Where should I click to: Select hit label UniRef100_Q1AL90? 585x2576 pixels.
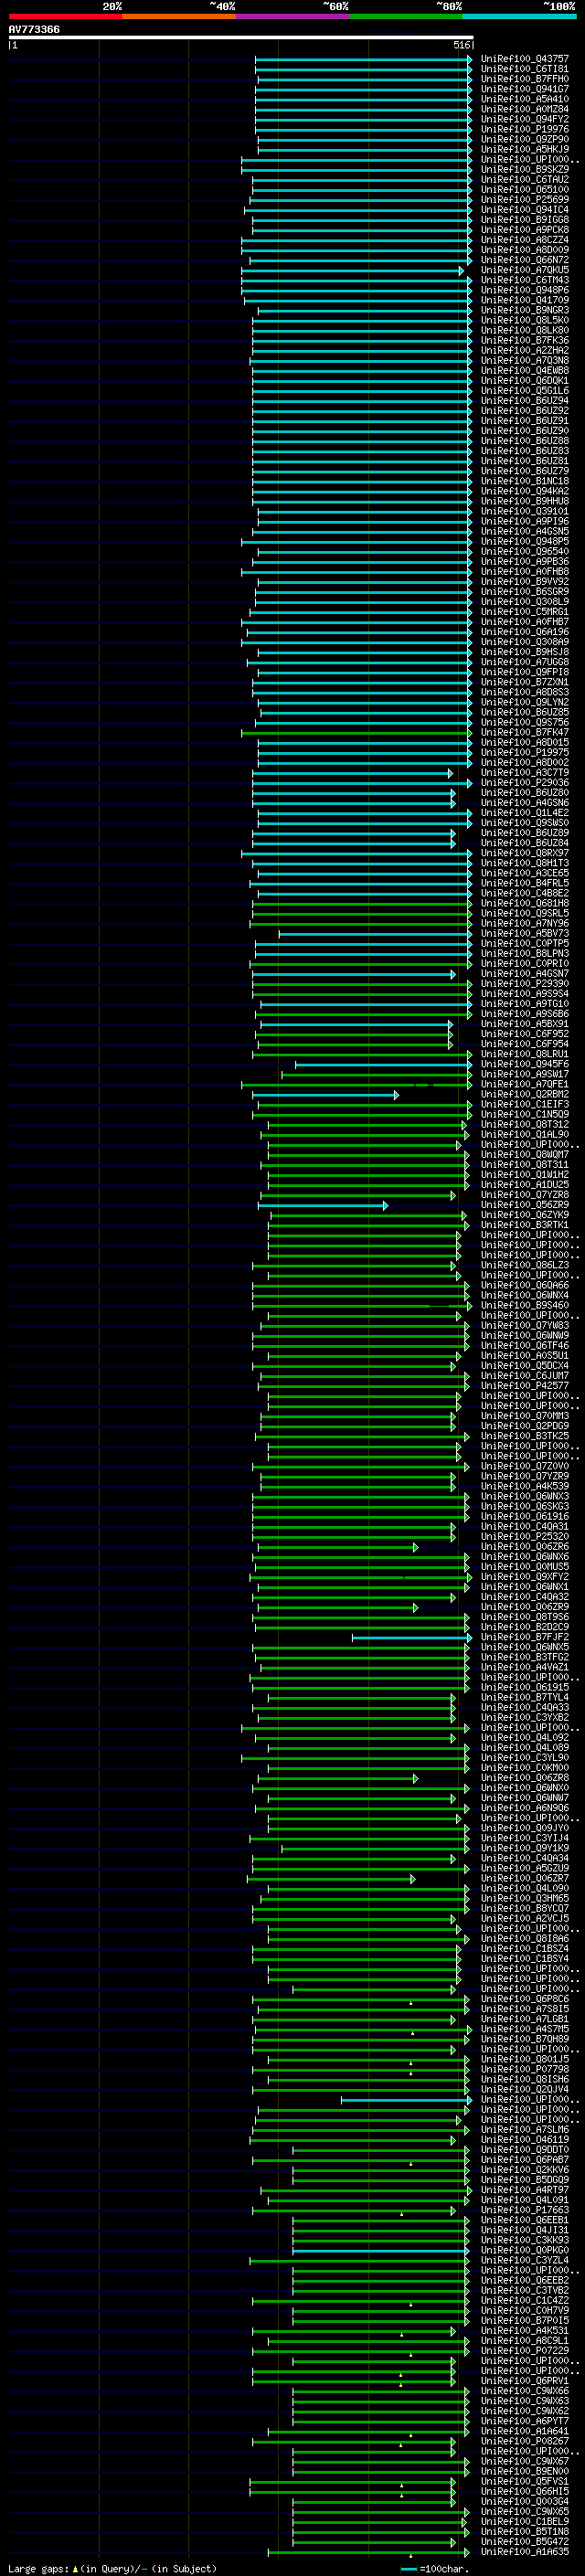525,1134
